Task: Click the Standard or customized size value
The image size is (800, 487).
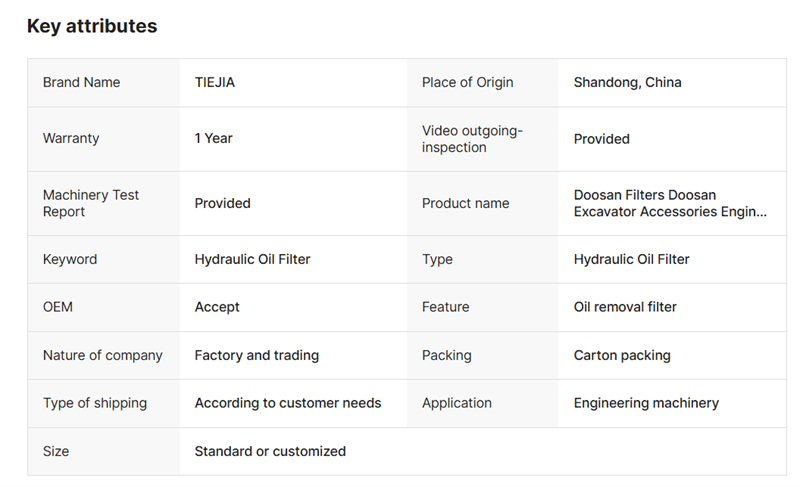Action: click(x=270, y=451)
